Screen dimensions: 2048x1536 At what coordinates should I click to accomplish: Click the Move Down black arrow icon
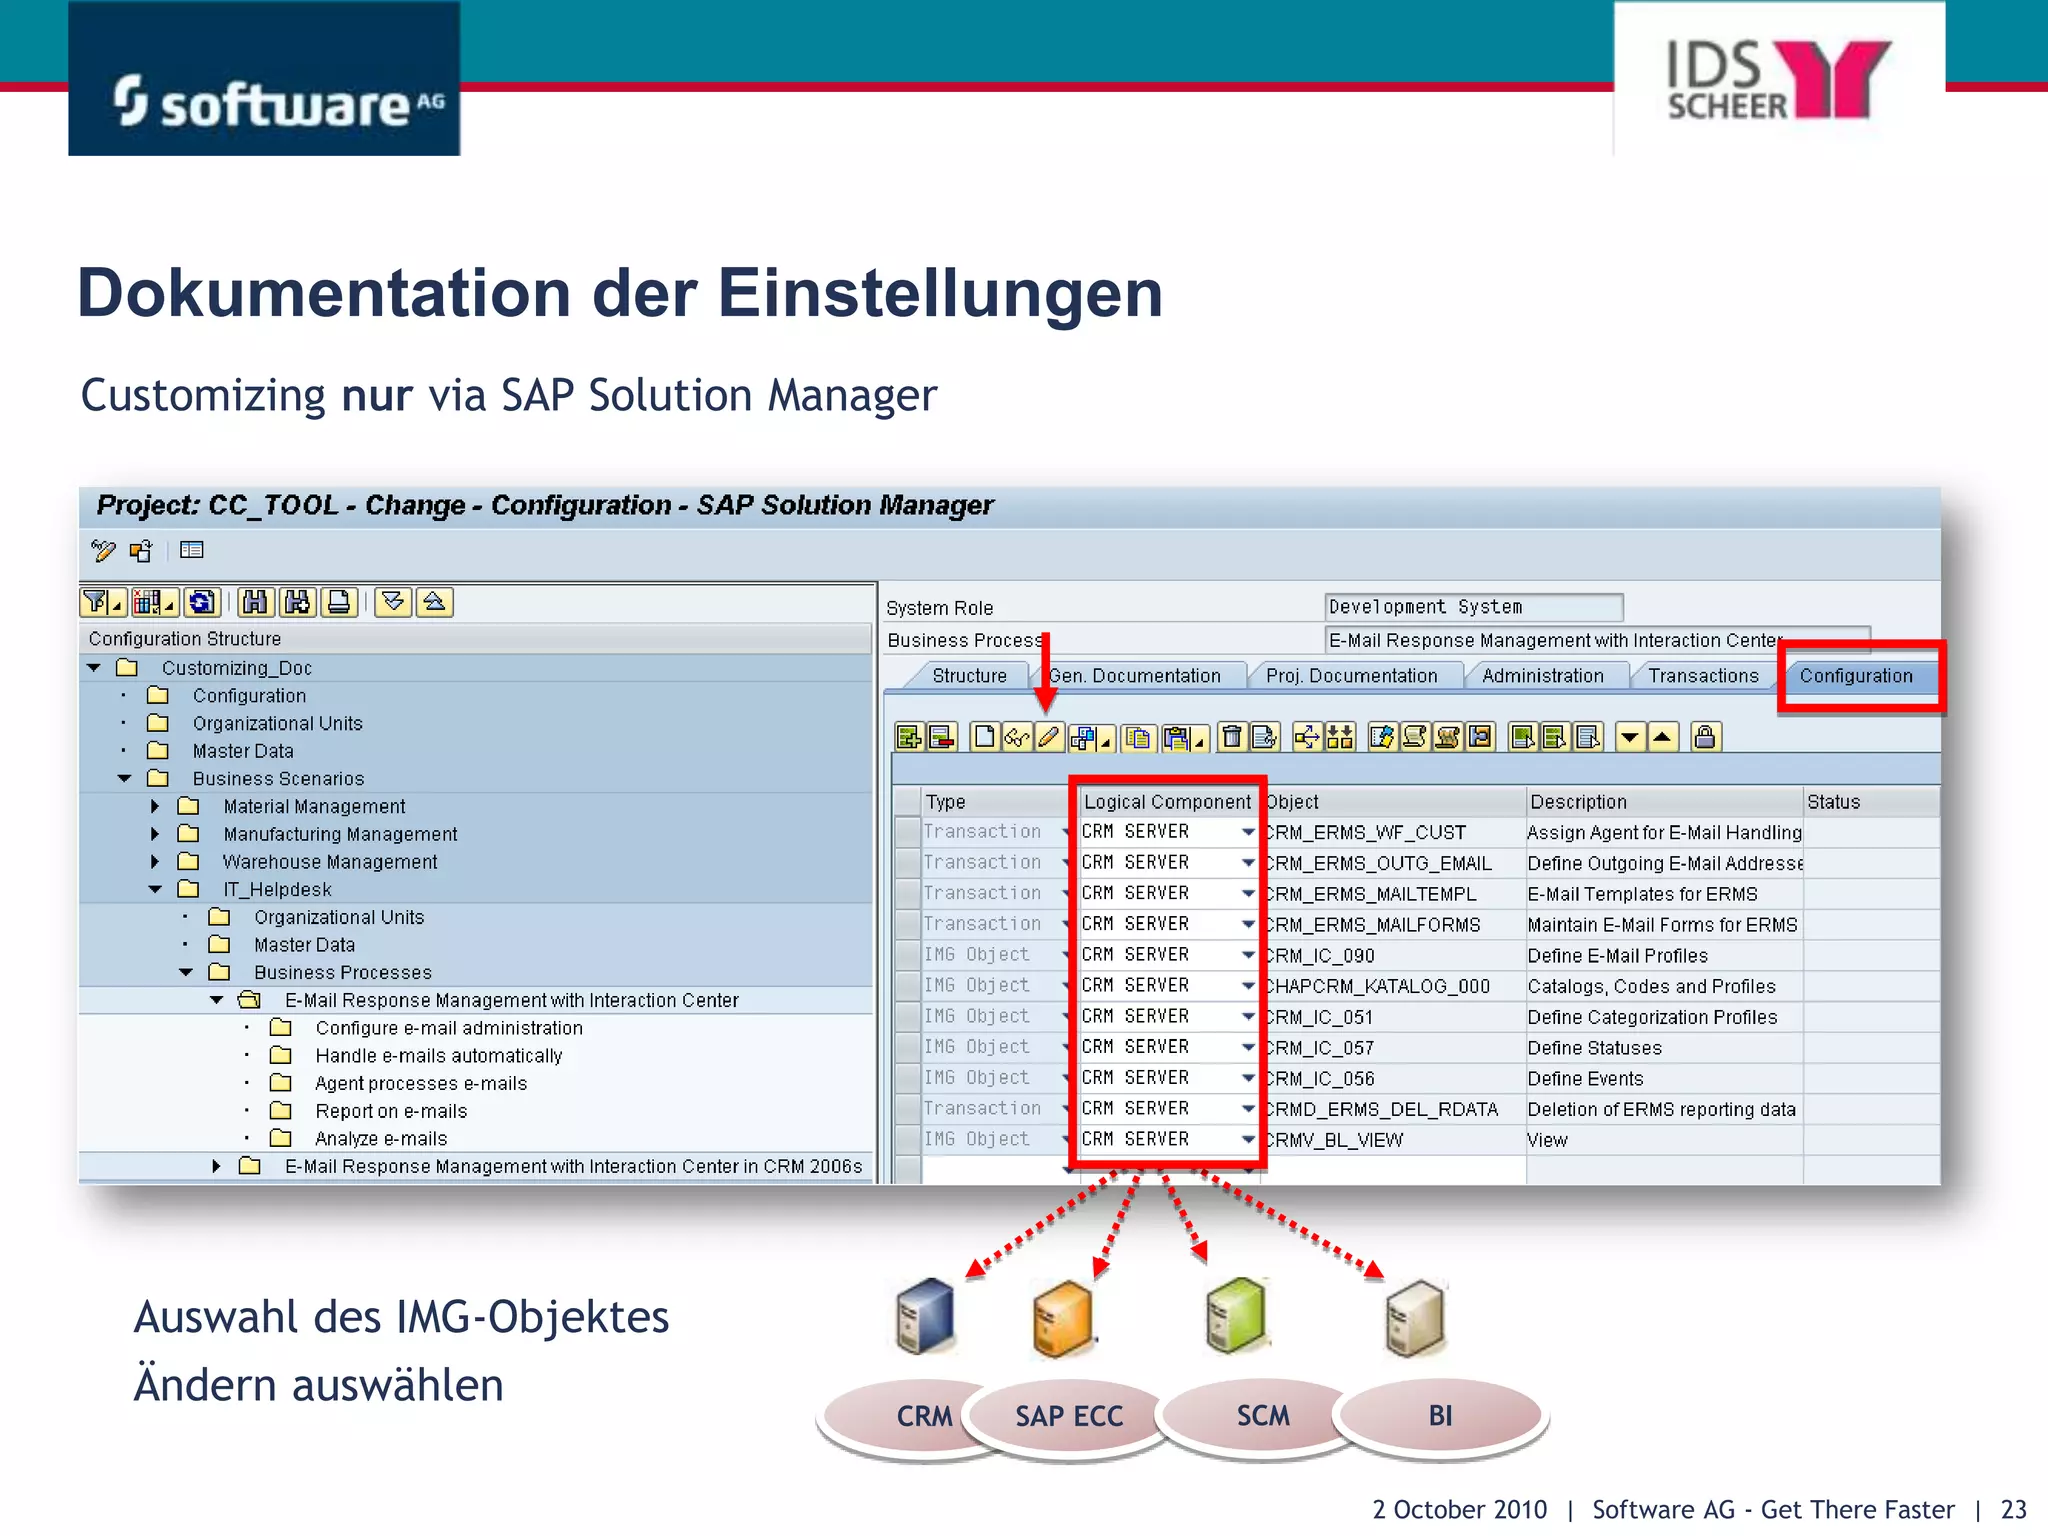coord(1630,738)
